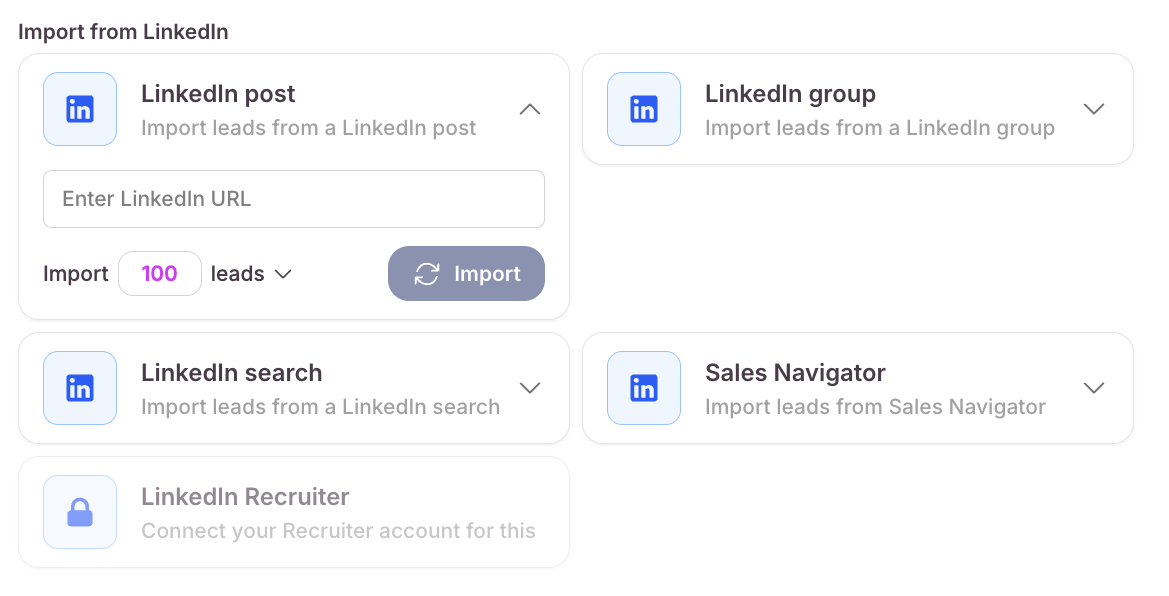The width and height of the screenshot is (1169, 596).
Task: Click the Enter LinkedIn URL field
Action: coord(294,199)
